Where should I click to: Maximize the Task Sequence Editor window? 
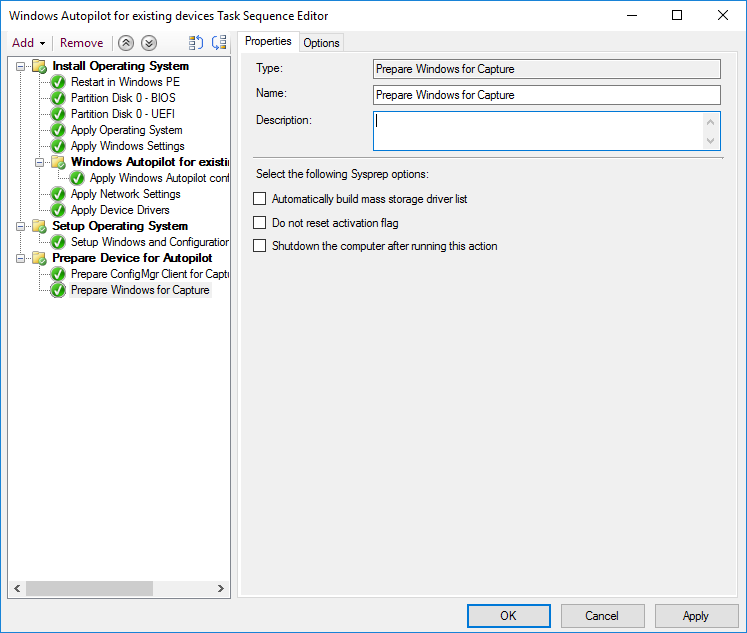pos(676,16)
